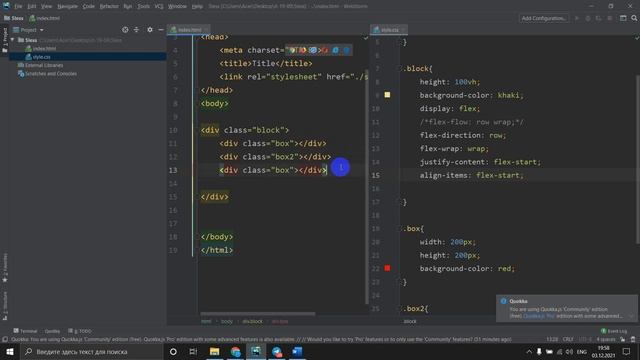
Task: Open Task View on the taskbar
Action: [x=193, y=351]
